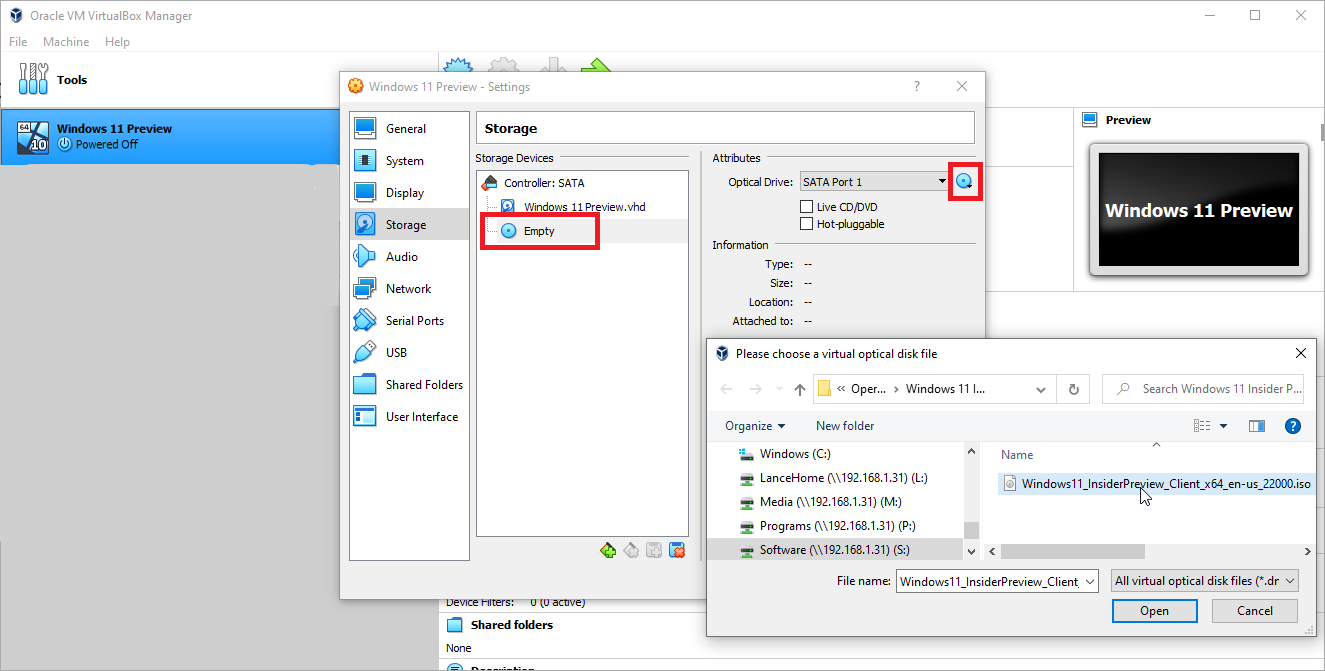Open Network settings category
Viewport: 1325px width, 671px height.
click(x=409, y=289)
